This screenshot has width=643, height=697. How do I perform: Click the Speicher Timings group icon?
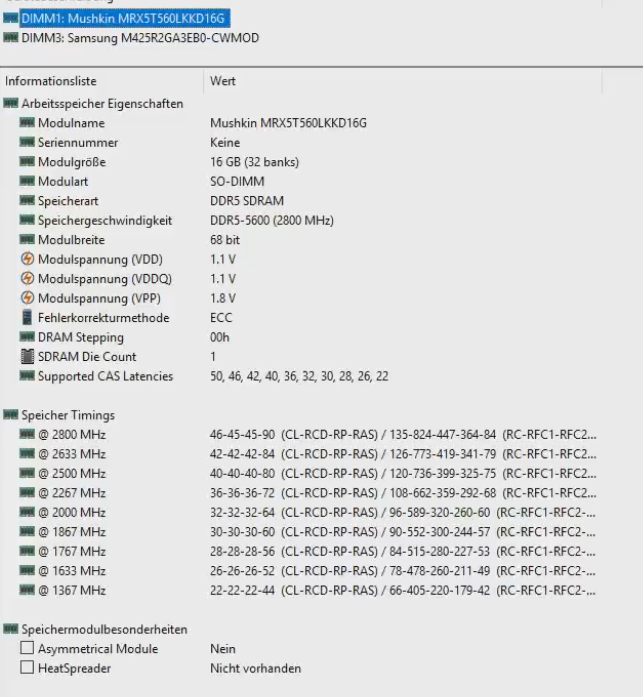[11, 415]
